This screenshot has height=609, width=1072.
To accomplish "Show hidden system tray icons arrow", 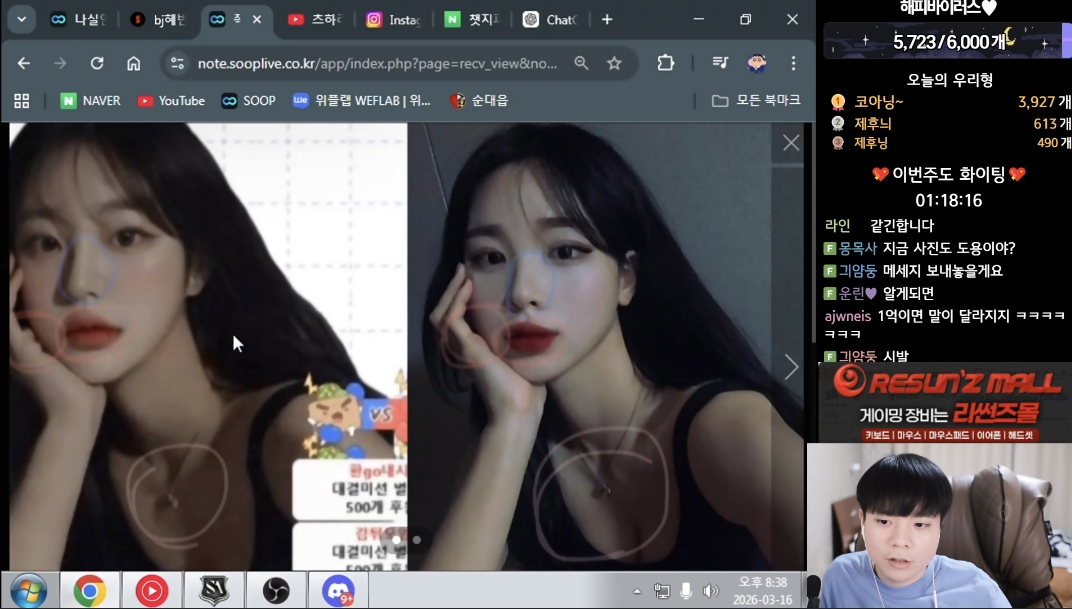I will (637, 591).
